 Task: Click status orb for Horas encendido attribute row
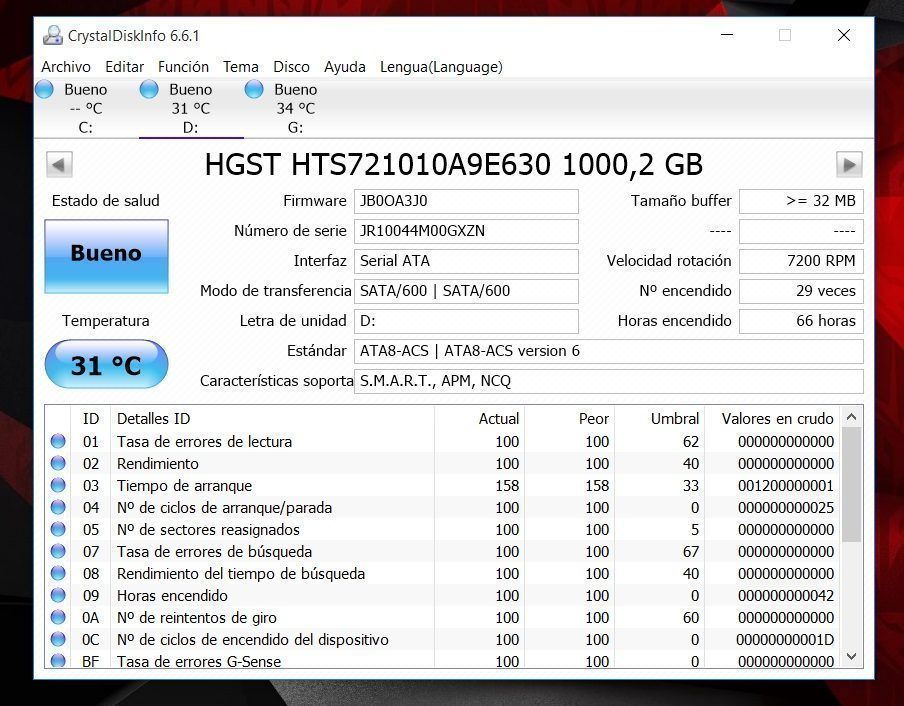[x=58, y=595]
